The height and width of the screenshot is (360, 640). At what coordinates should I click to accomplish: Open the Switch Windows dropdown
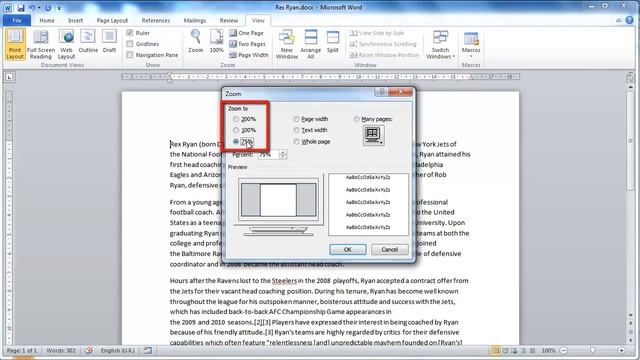440,44
